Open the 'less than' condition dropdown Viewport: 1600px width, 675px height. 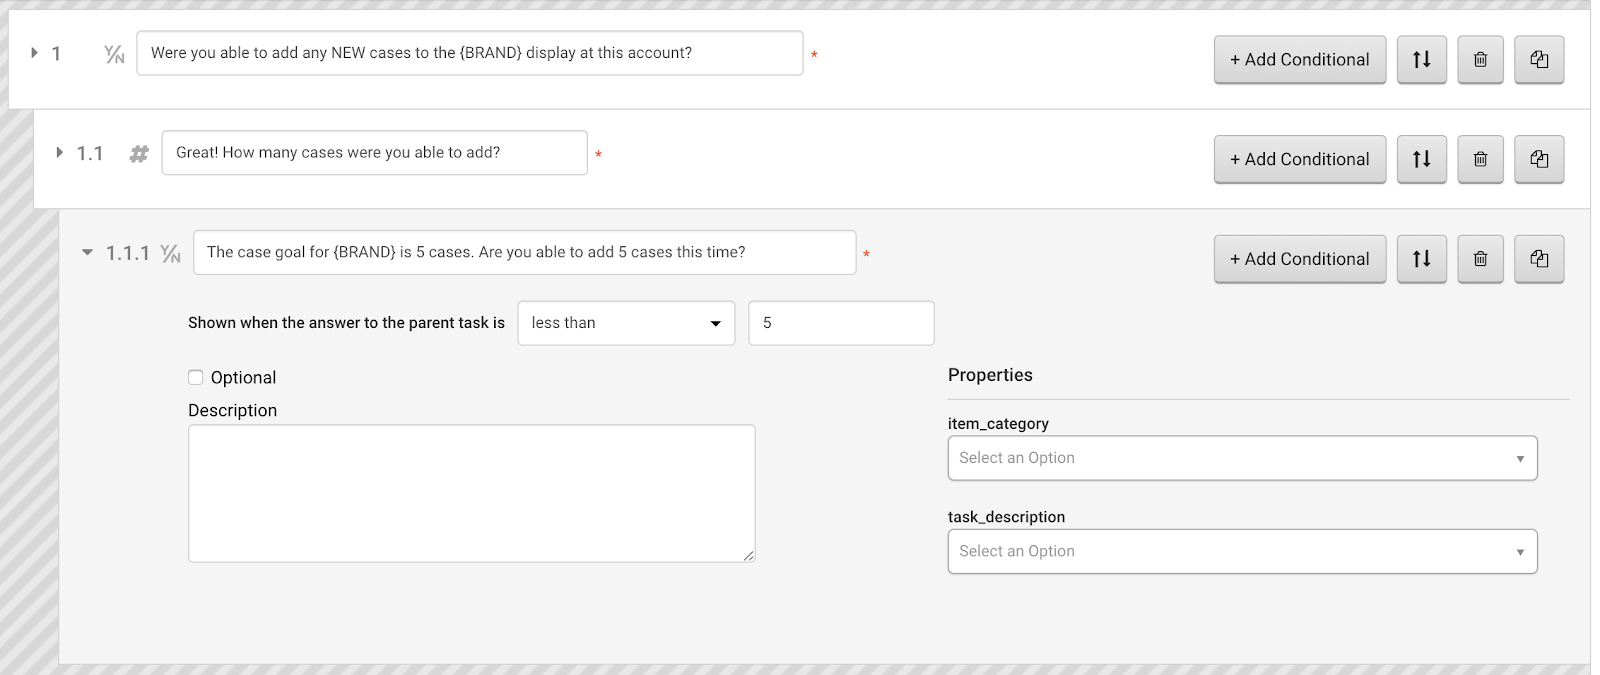[626, 323]
